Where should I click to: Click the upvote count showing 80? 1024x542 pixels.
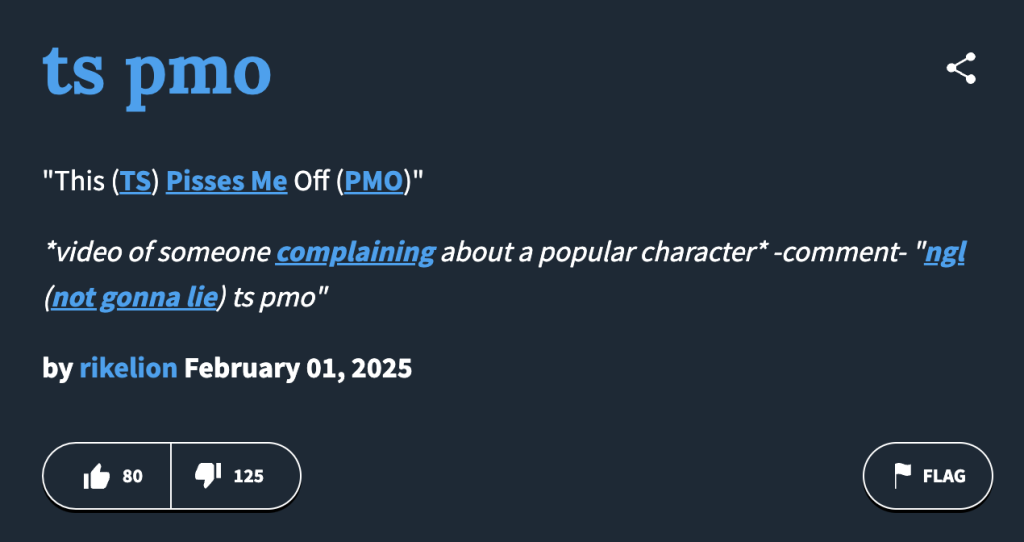pyautogui.click(x=132, y=476)
